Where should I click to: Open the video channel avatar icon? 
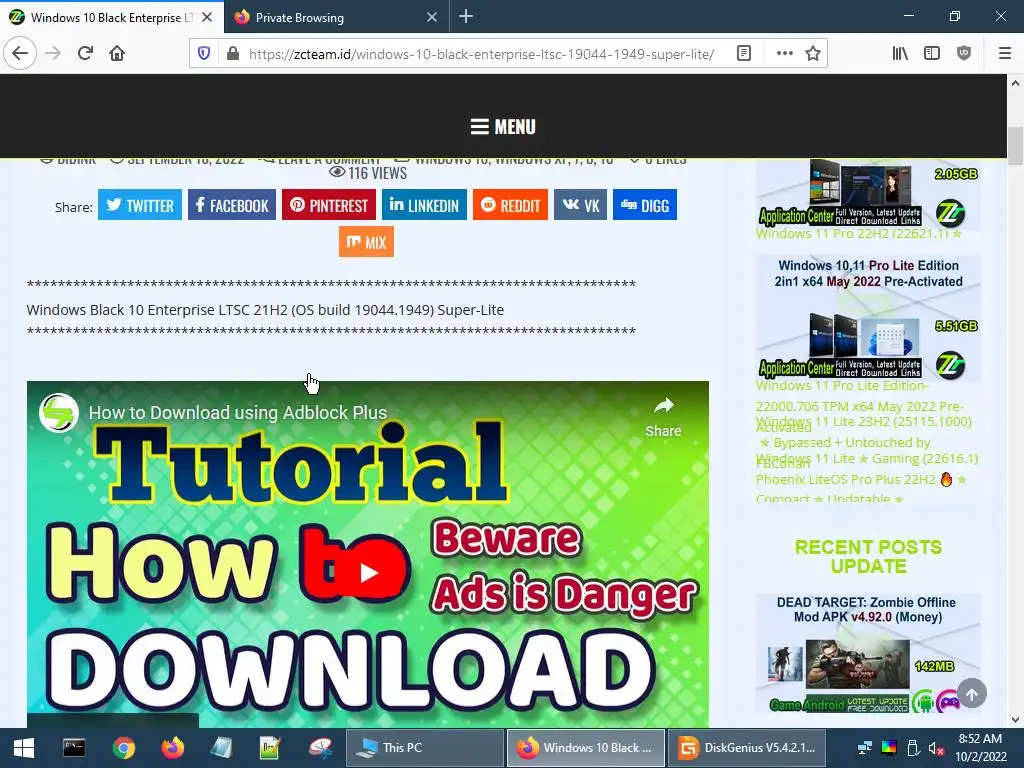click(x=59, y=413)
